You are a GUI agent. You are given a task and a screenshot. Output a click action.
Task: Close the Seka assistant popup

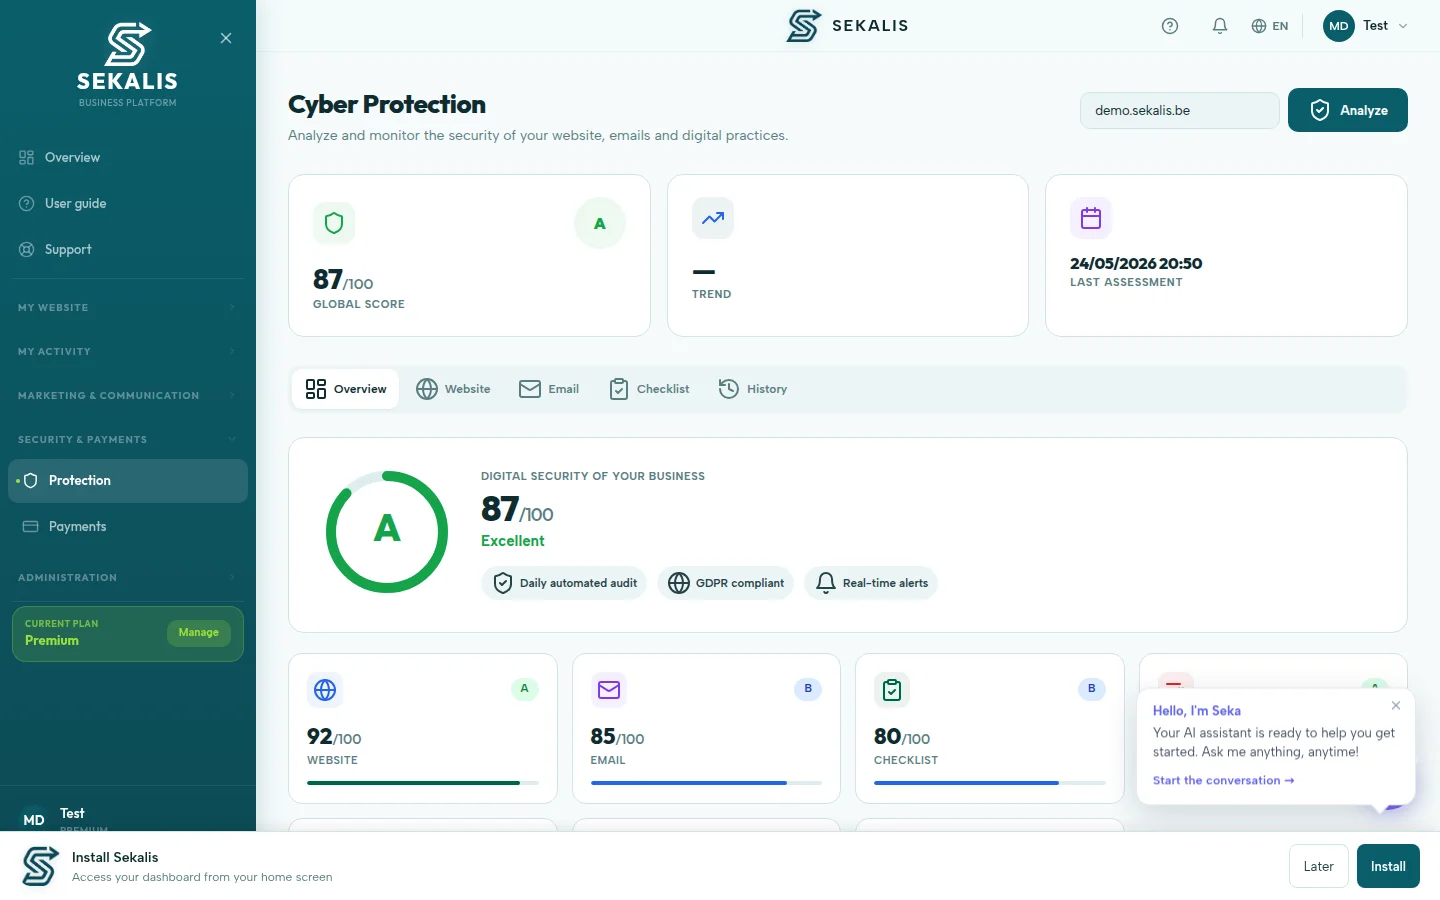click(x=1396, y=706)
